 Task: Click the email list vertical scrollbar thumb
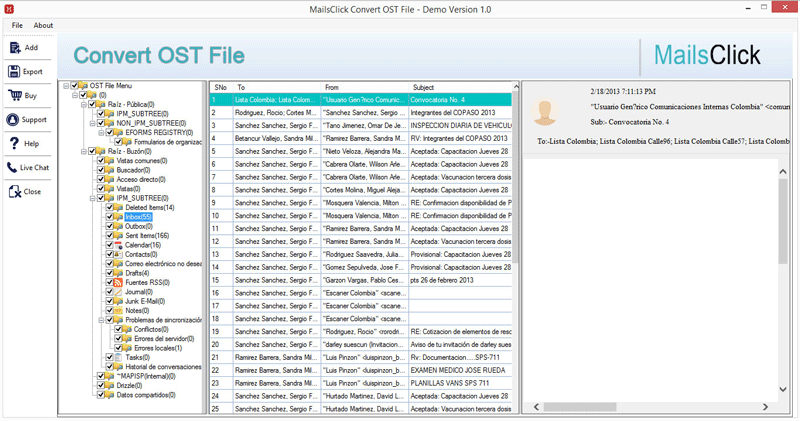click(515, 178)
